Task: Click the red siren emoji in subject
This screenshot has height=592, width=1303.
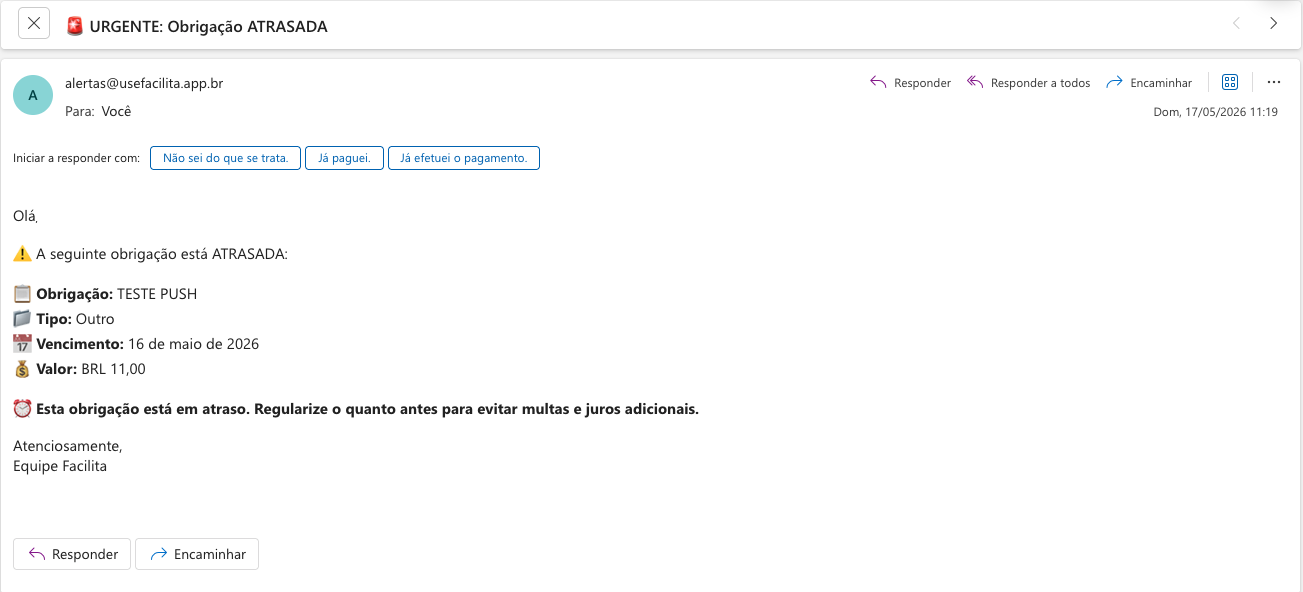Action: [x=75, y=26]
